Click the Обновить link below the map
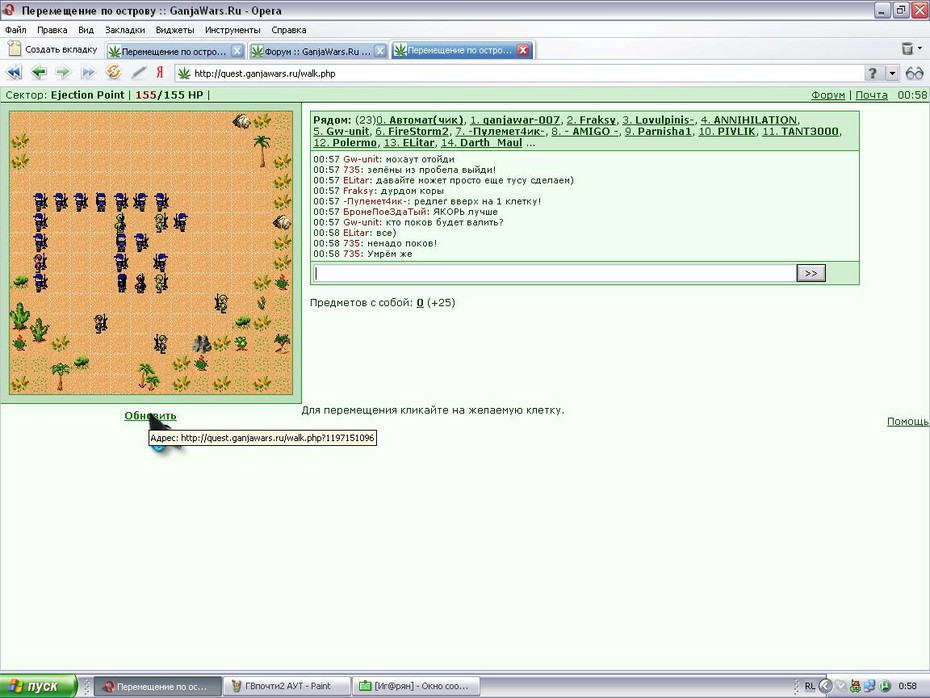 coord(150,416)
